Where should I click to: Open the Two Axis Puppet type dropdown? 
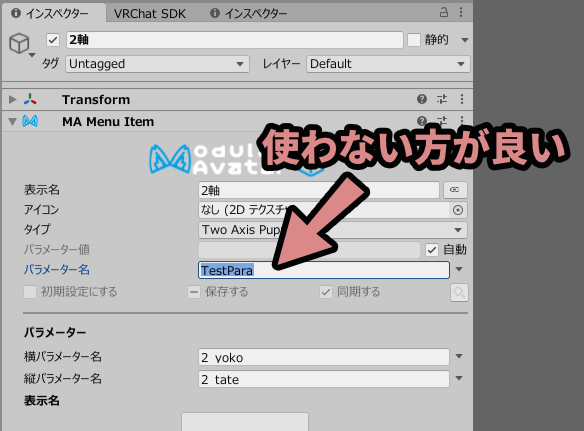click(333, 230)
